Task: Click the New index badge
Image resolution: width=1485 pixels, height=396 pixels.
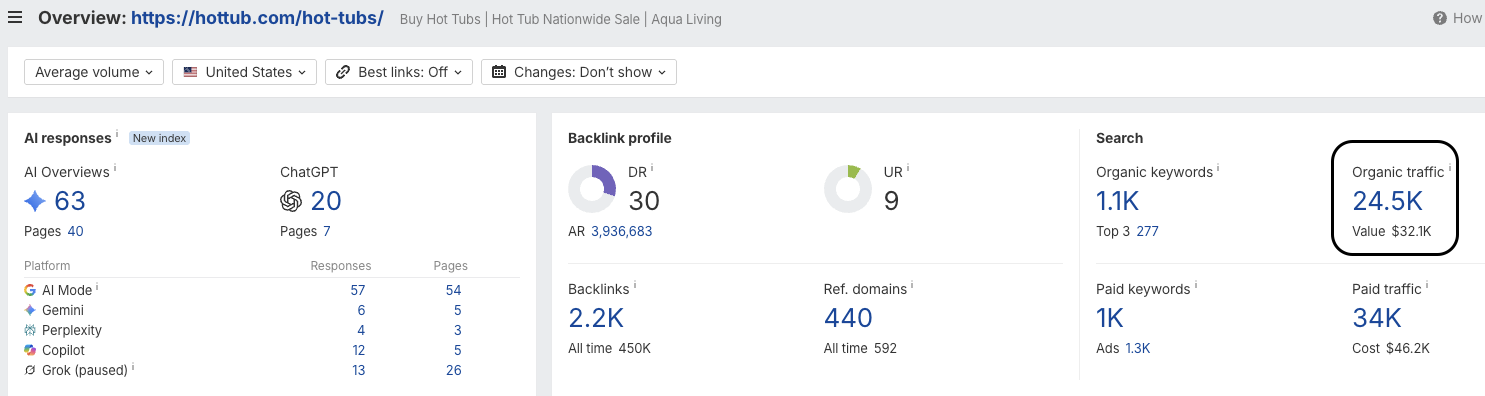Action: coord(160,138)
